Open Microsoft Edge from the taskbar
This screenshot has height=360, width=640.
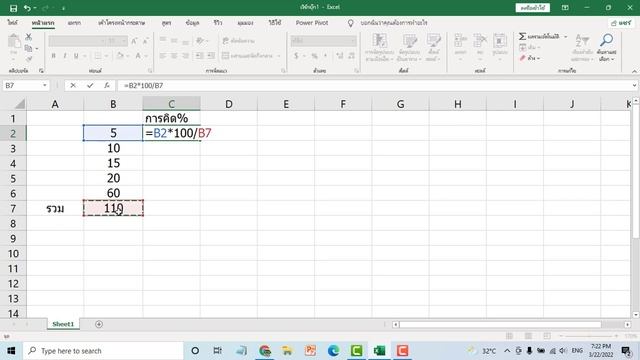coord(333,351)
